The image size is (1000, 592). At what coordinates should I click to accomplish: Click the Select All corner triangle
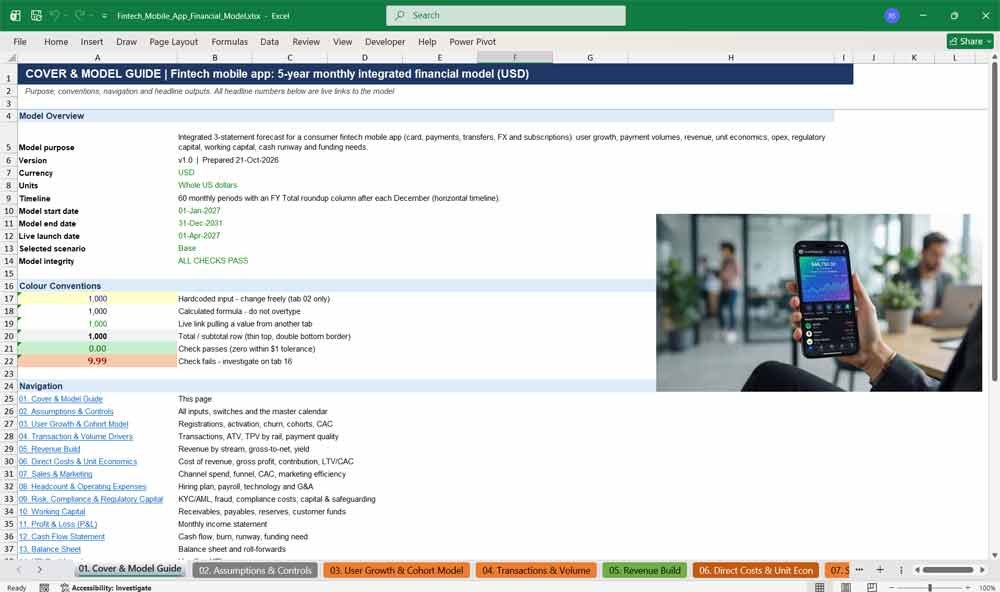[11, 58]
